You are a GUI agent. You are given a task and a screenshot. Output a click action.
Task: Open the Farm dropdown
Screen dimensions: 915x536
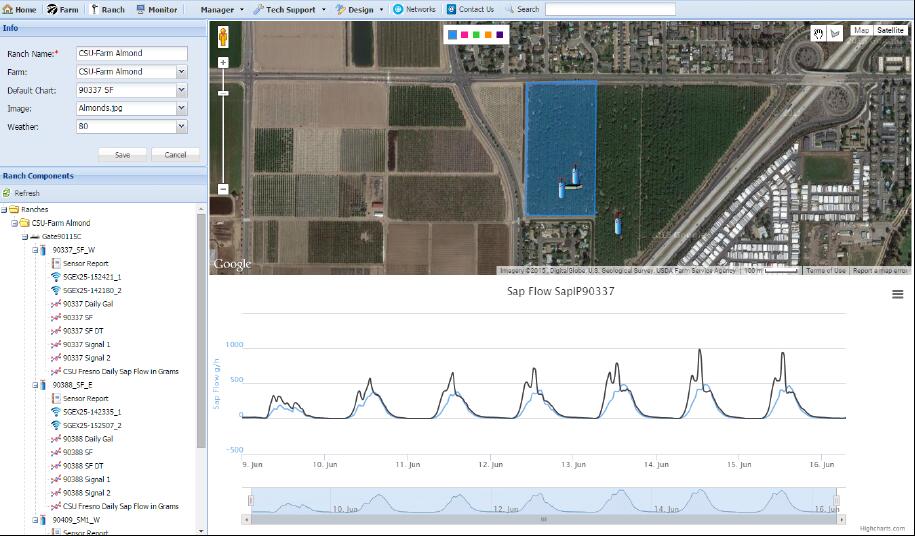(x=181, y=72)
